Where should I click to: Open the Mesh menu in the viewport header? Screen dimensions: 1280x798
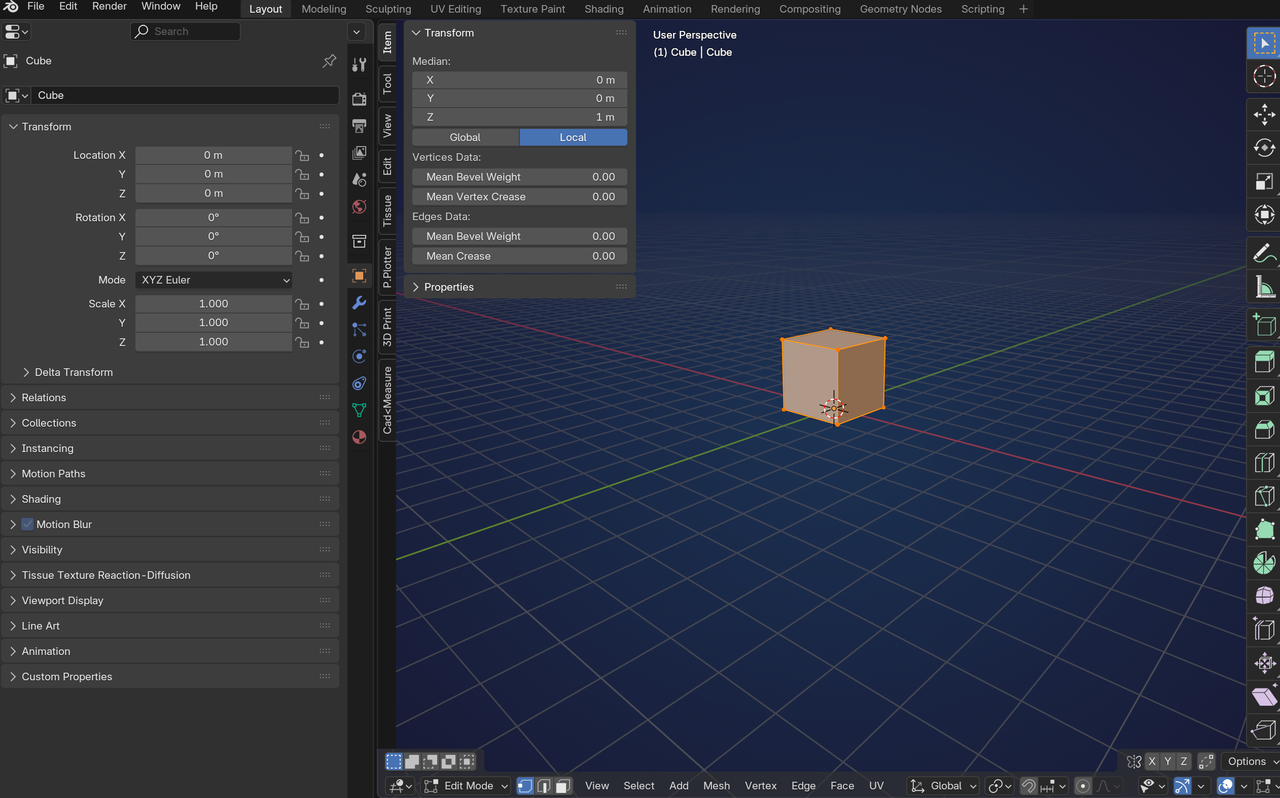coord(716,786)
